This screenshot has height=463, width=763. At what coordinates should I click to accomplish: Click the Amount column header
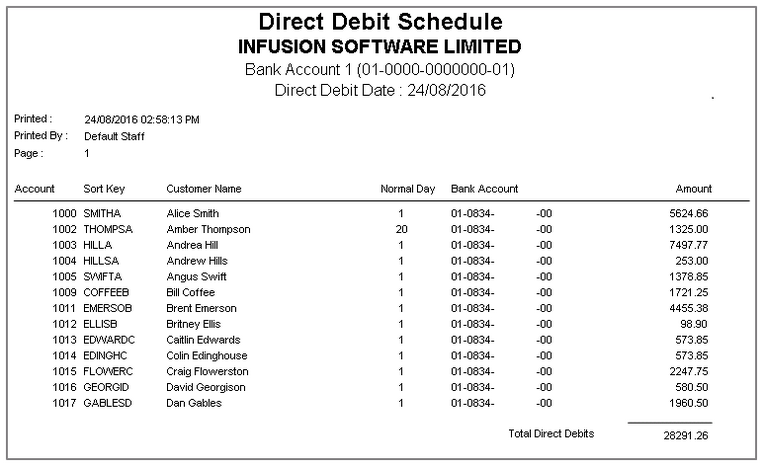(x=693, y=189)
